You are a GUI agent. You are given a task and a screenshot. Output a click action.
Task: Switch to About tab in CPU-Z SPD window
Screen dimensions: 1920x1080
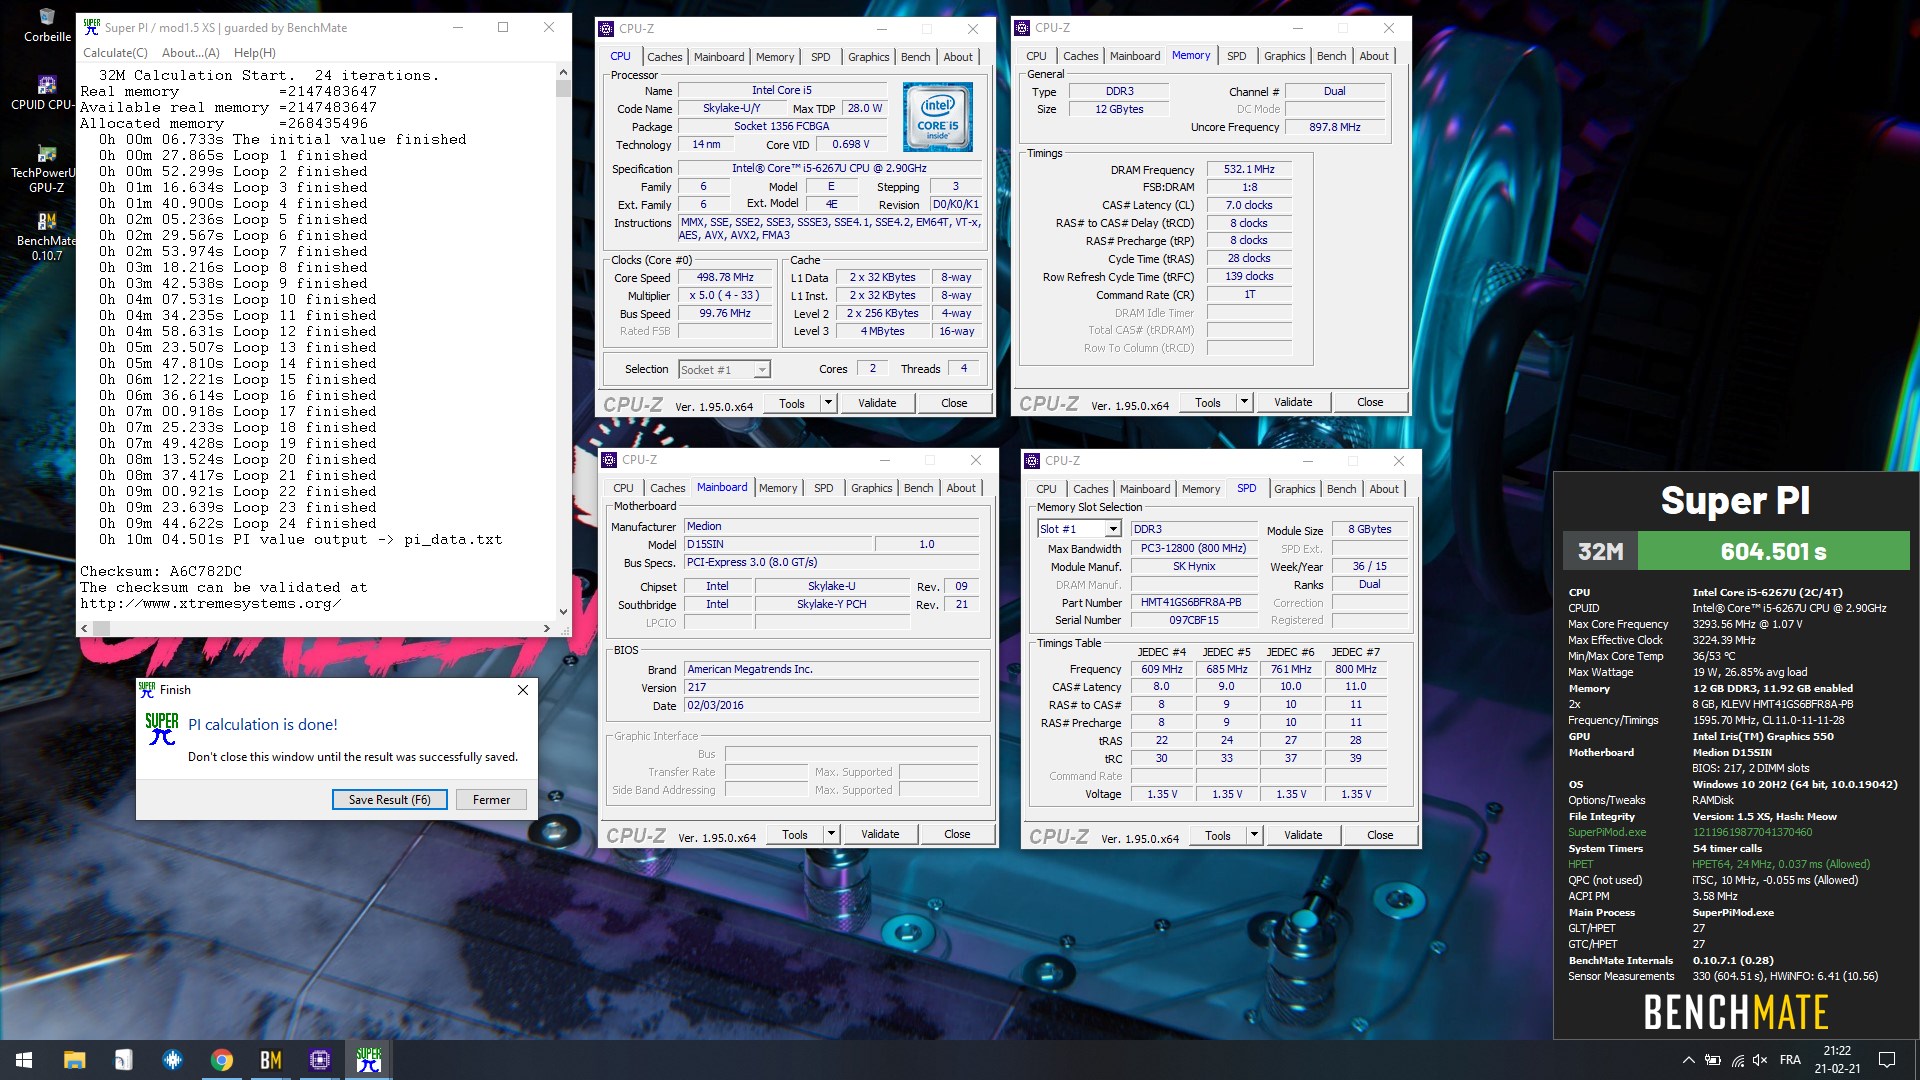pos(1384,489)
